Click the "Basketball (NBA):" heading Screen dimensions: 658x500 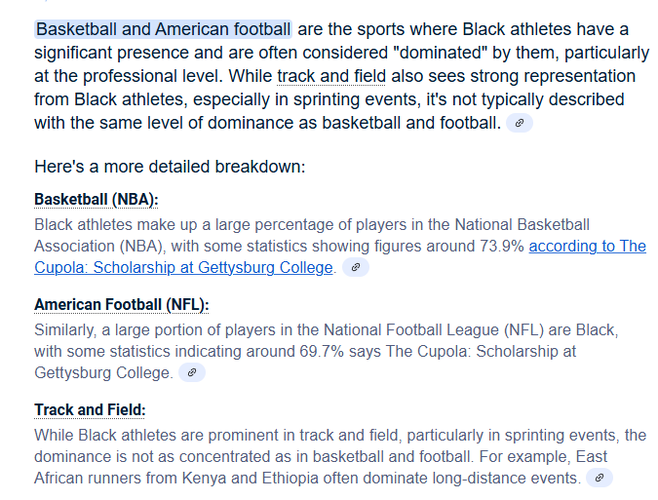[96, 200]
